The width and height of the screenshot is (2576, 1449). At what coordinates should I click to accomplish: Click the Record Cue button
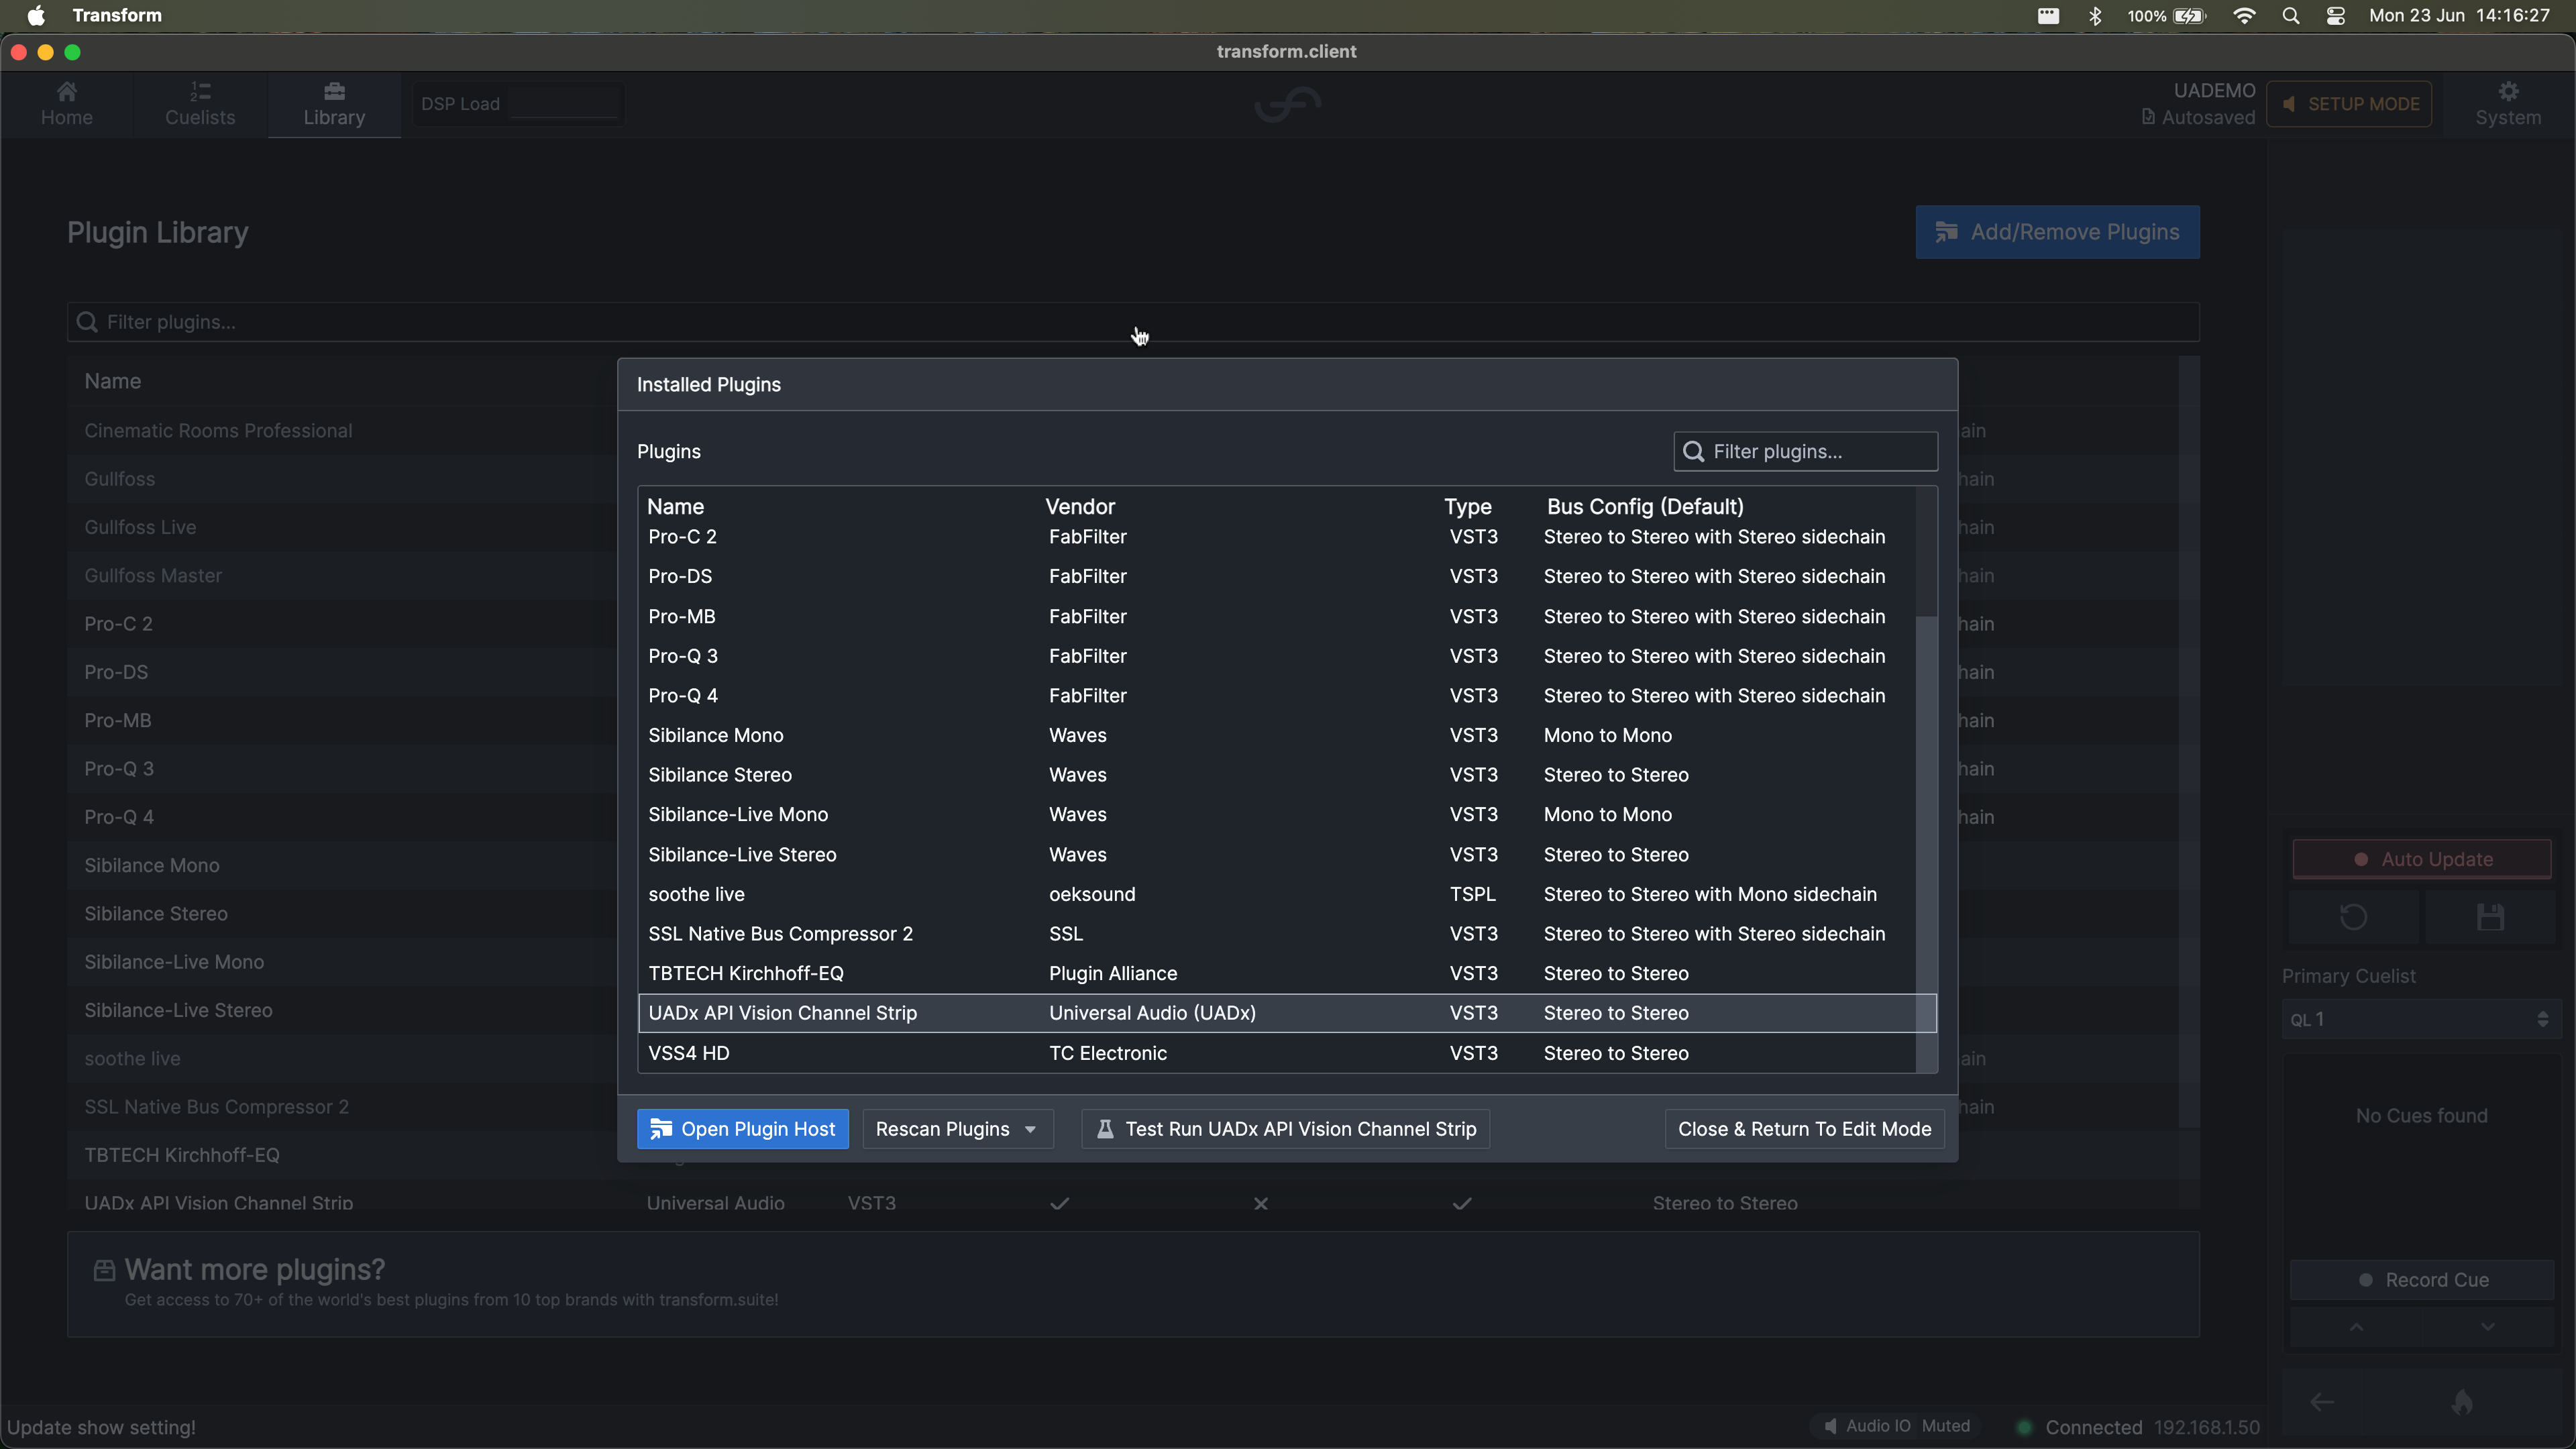pos(2421,1279)
